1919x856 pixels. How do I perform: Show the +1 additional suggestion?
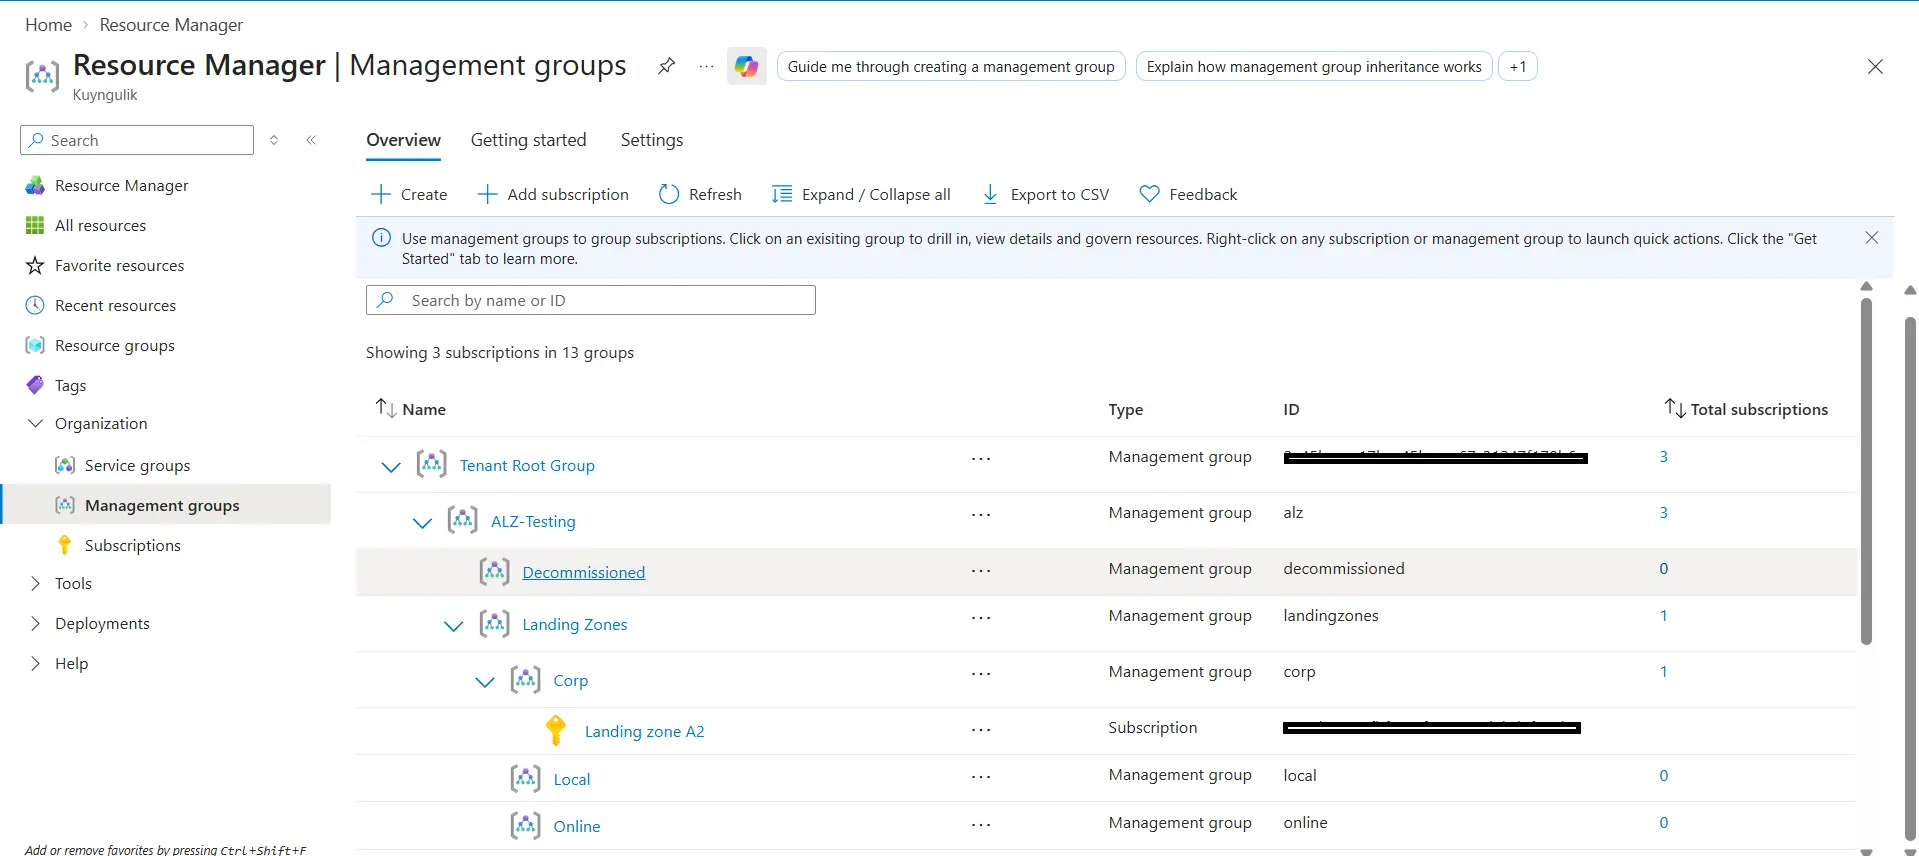tap(1517, 67)
